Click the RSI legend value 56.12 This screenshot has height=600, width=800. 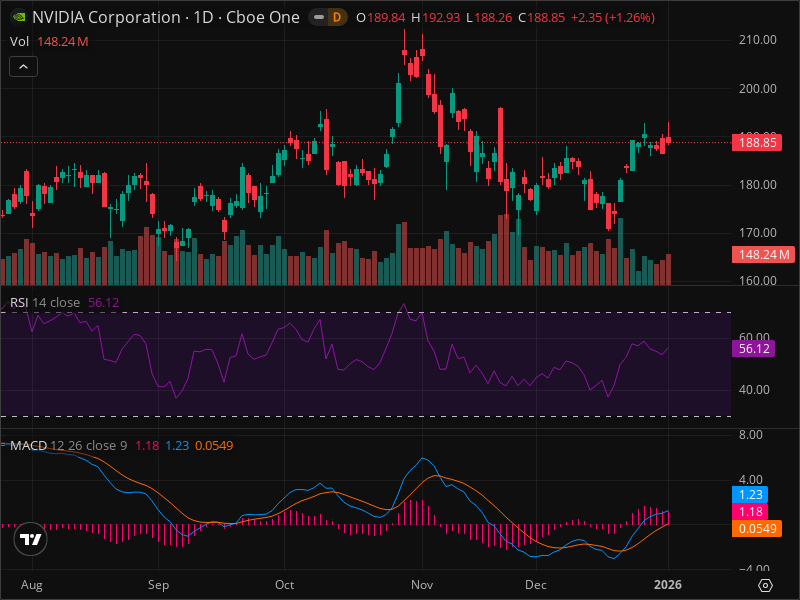pos(104,303)
